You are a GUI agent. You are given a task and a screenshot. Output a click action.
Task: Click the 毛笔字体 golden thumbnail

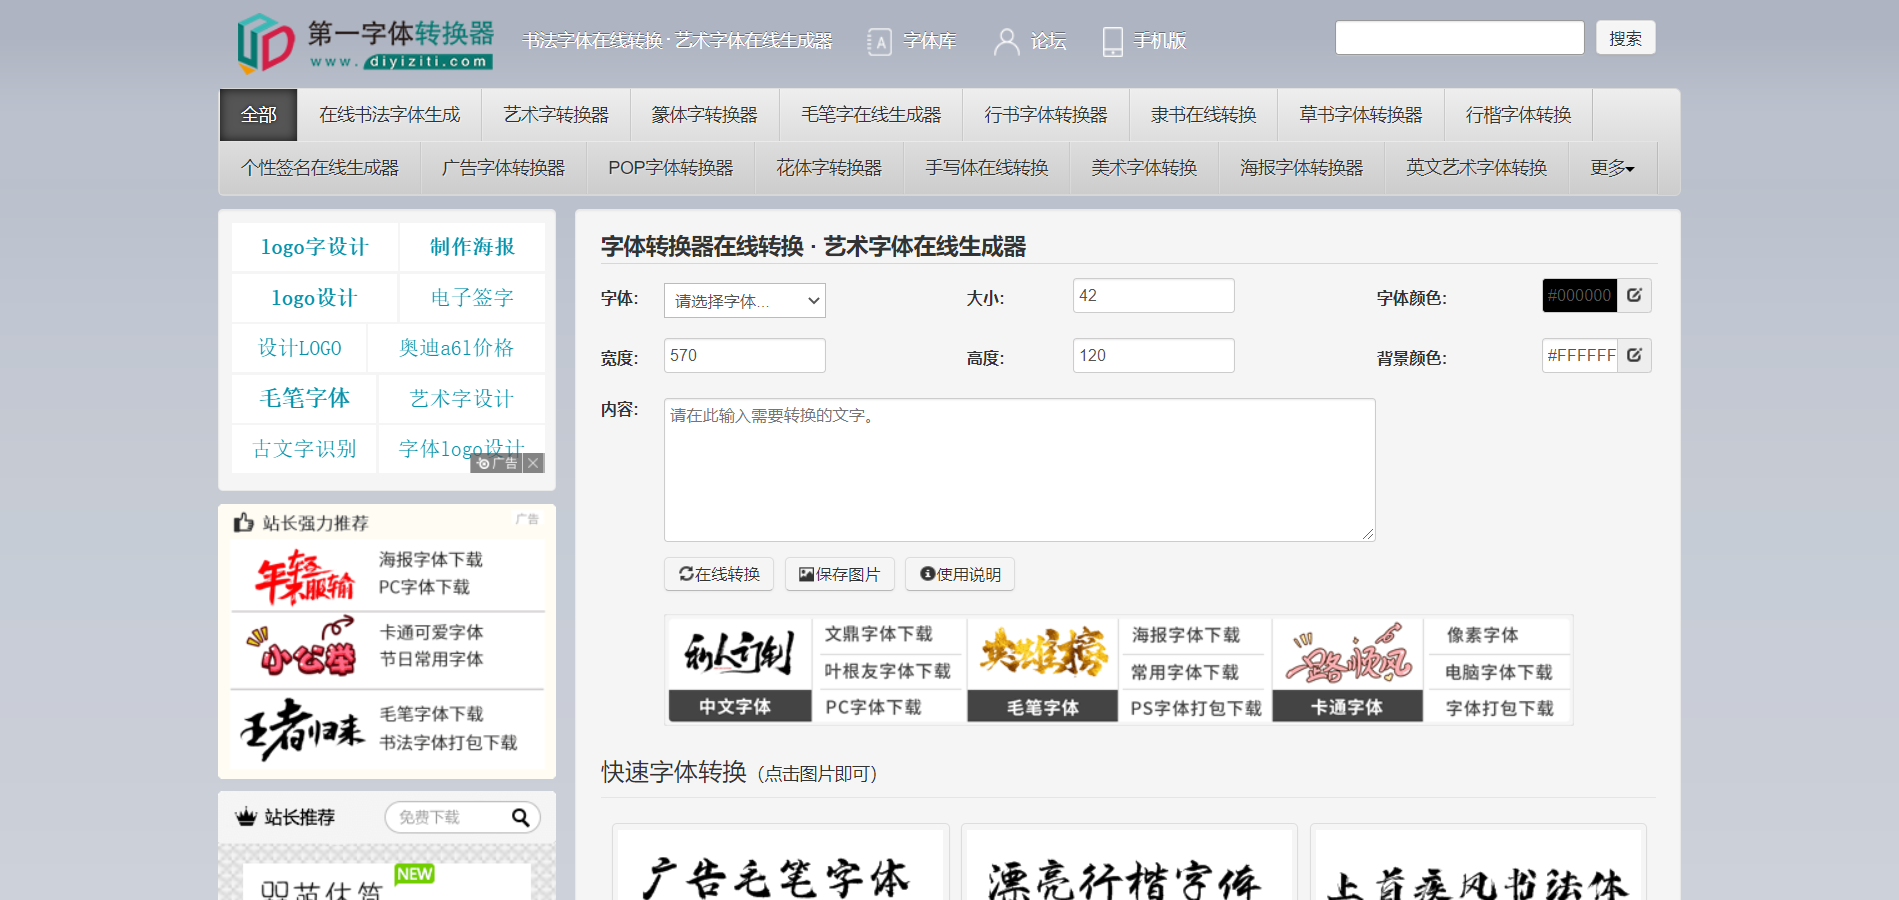pos(1042,670)
